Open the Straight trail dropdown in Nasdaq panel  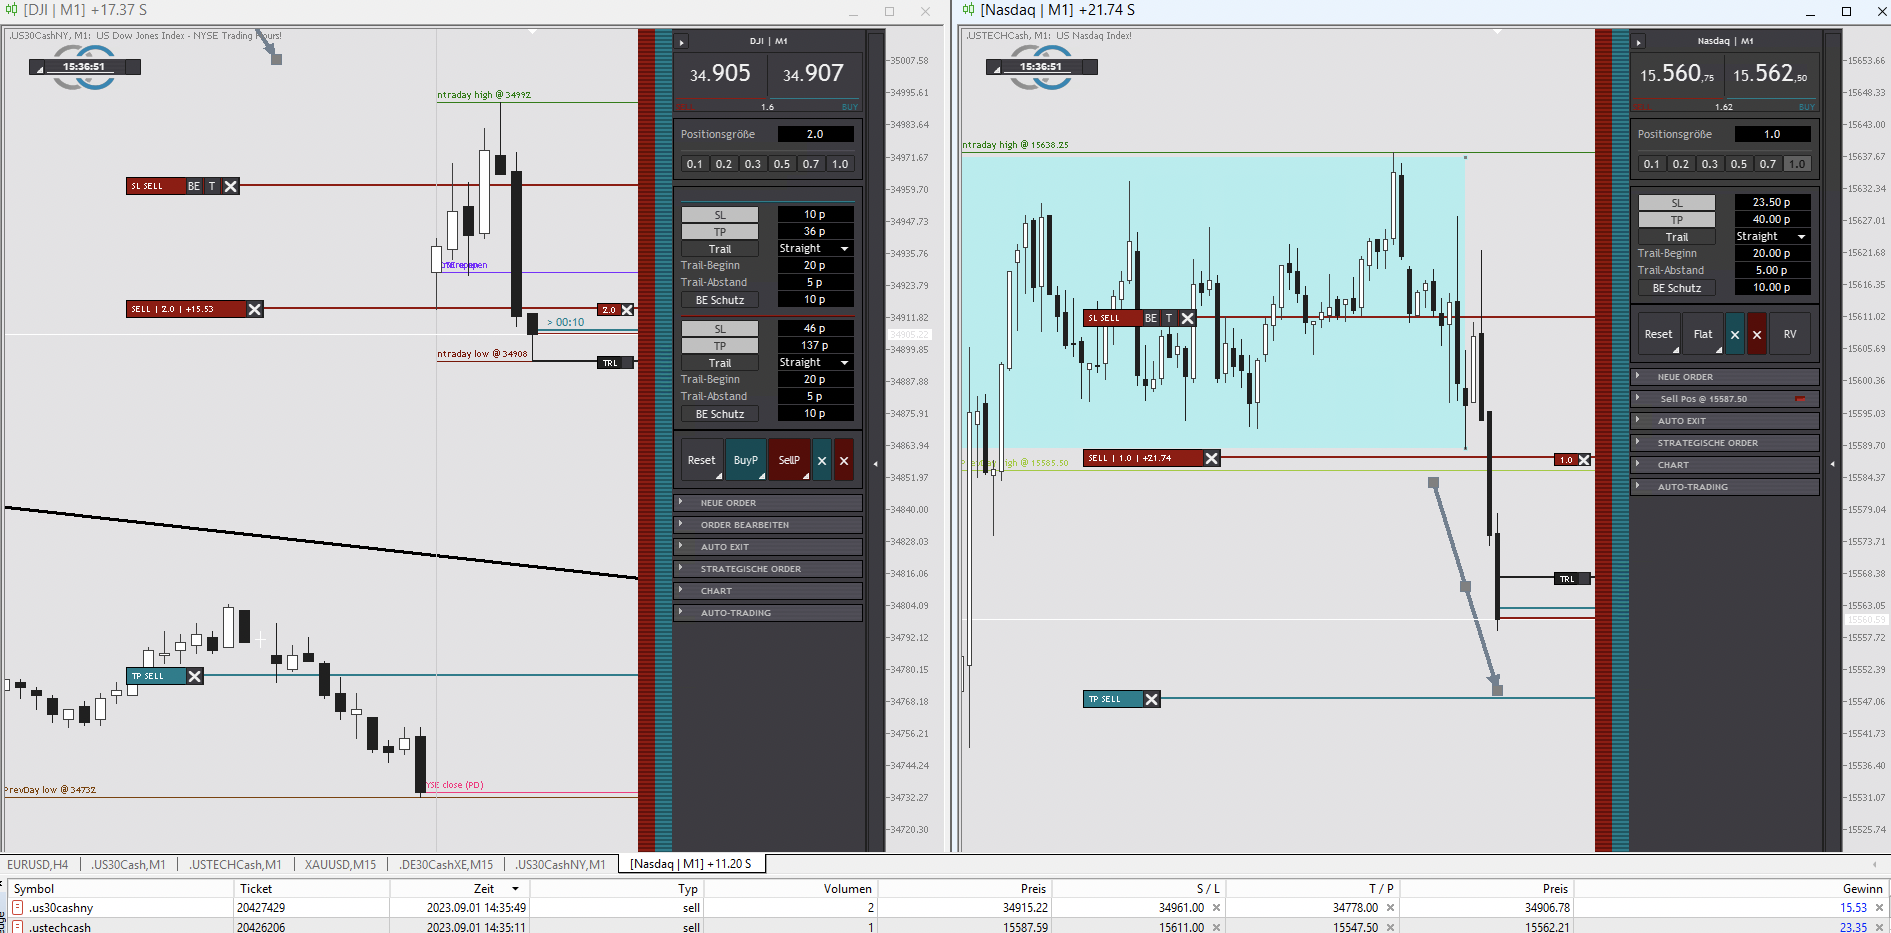[x=1772, y=237]
